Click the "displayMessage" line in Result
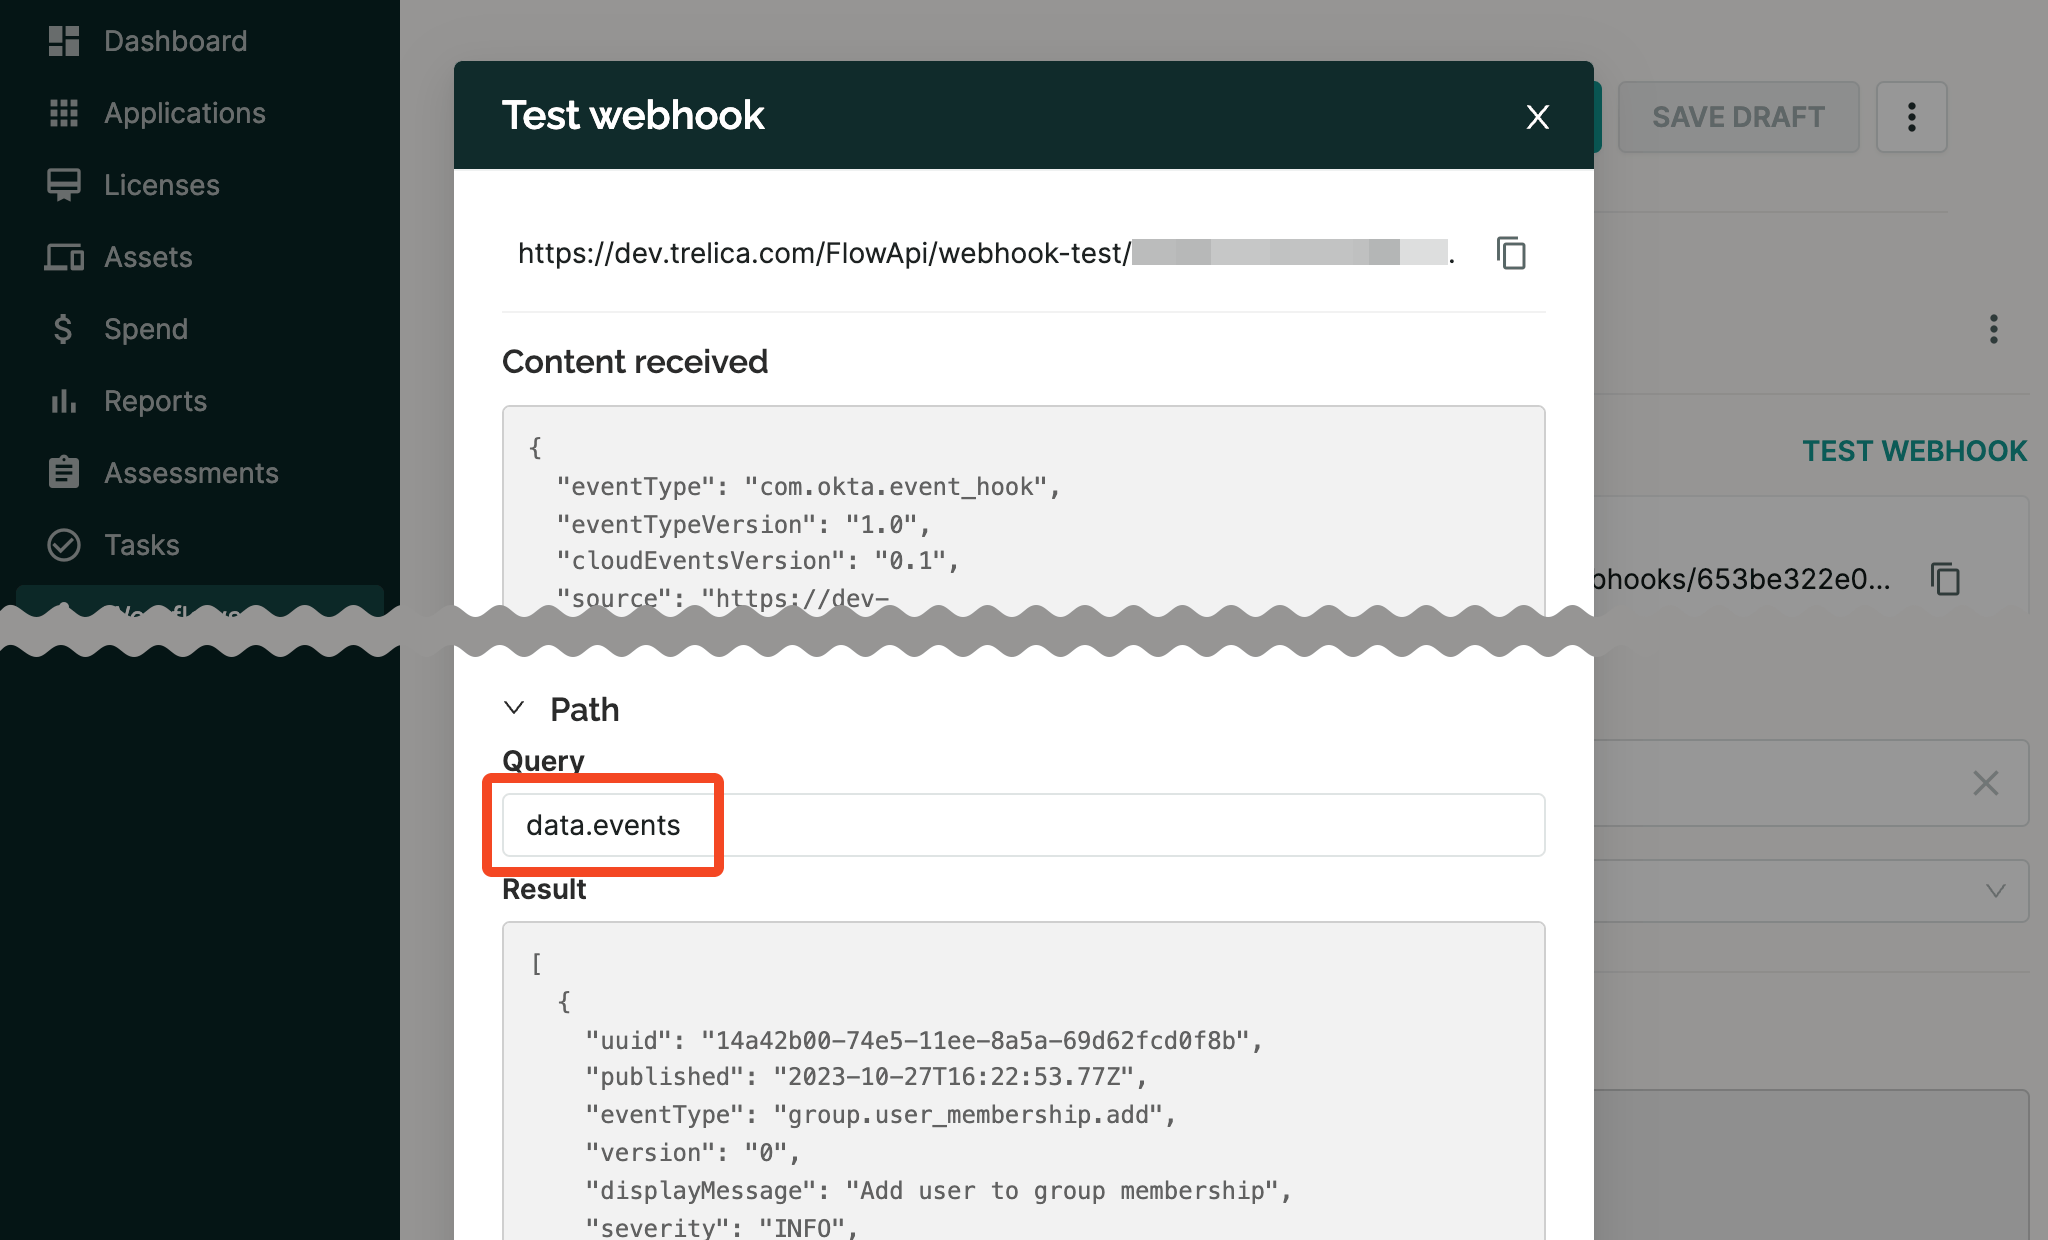This screenshot has width=2048, height=1240. click(939, 1191)
